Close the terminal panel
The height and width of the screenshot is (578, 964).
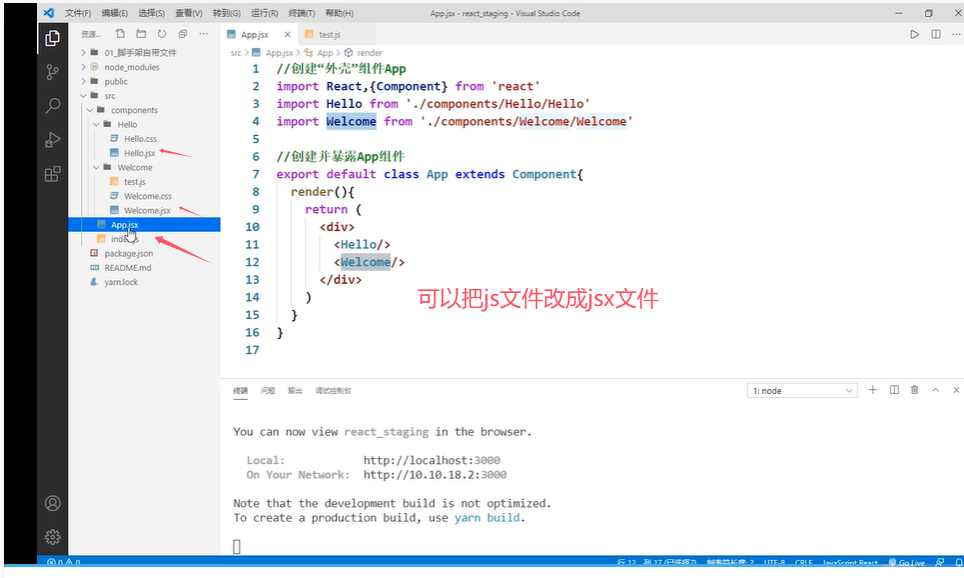[956, 390]
